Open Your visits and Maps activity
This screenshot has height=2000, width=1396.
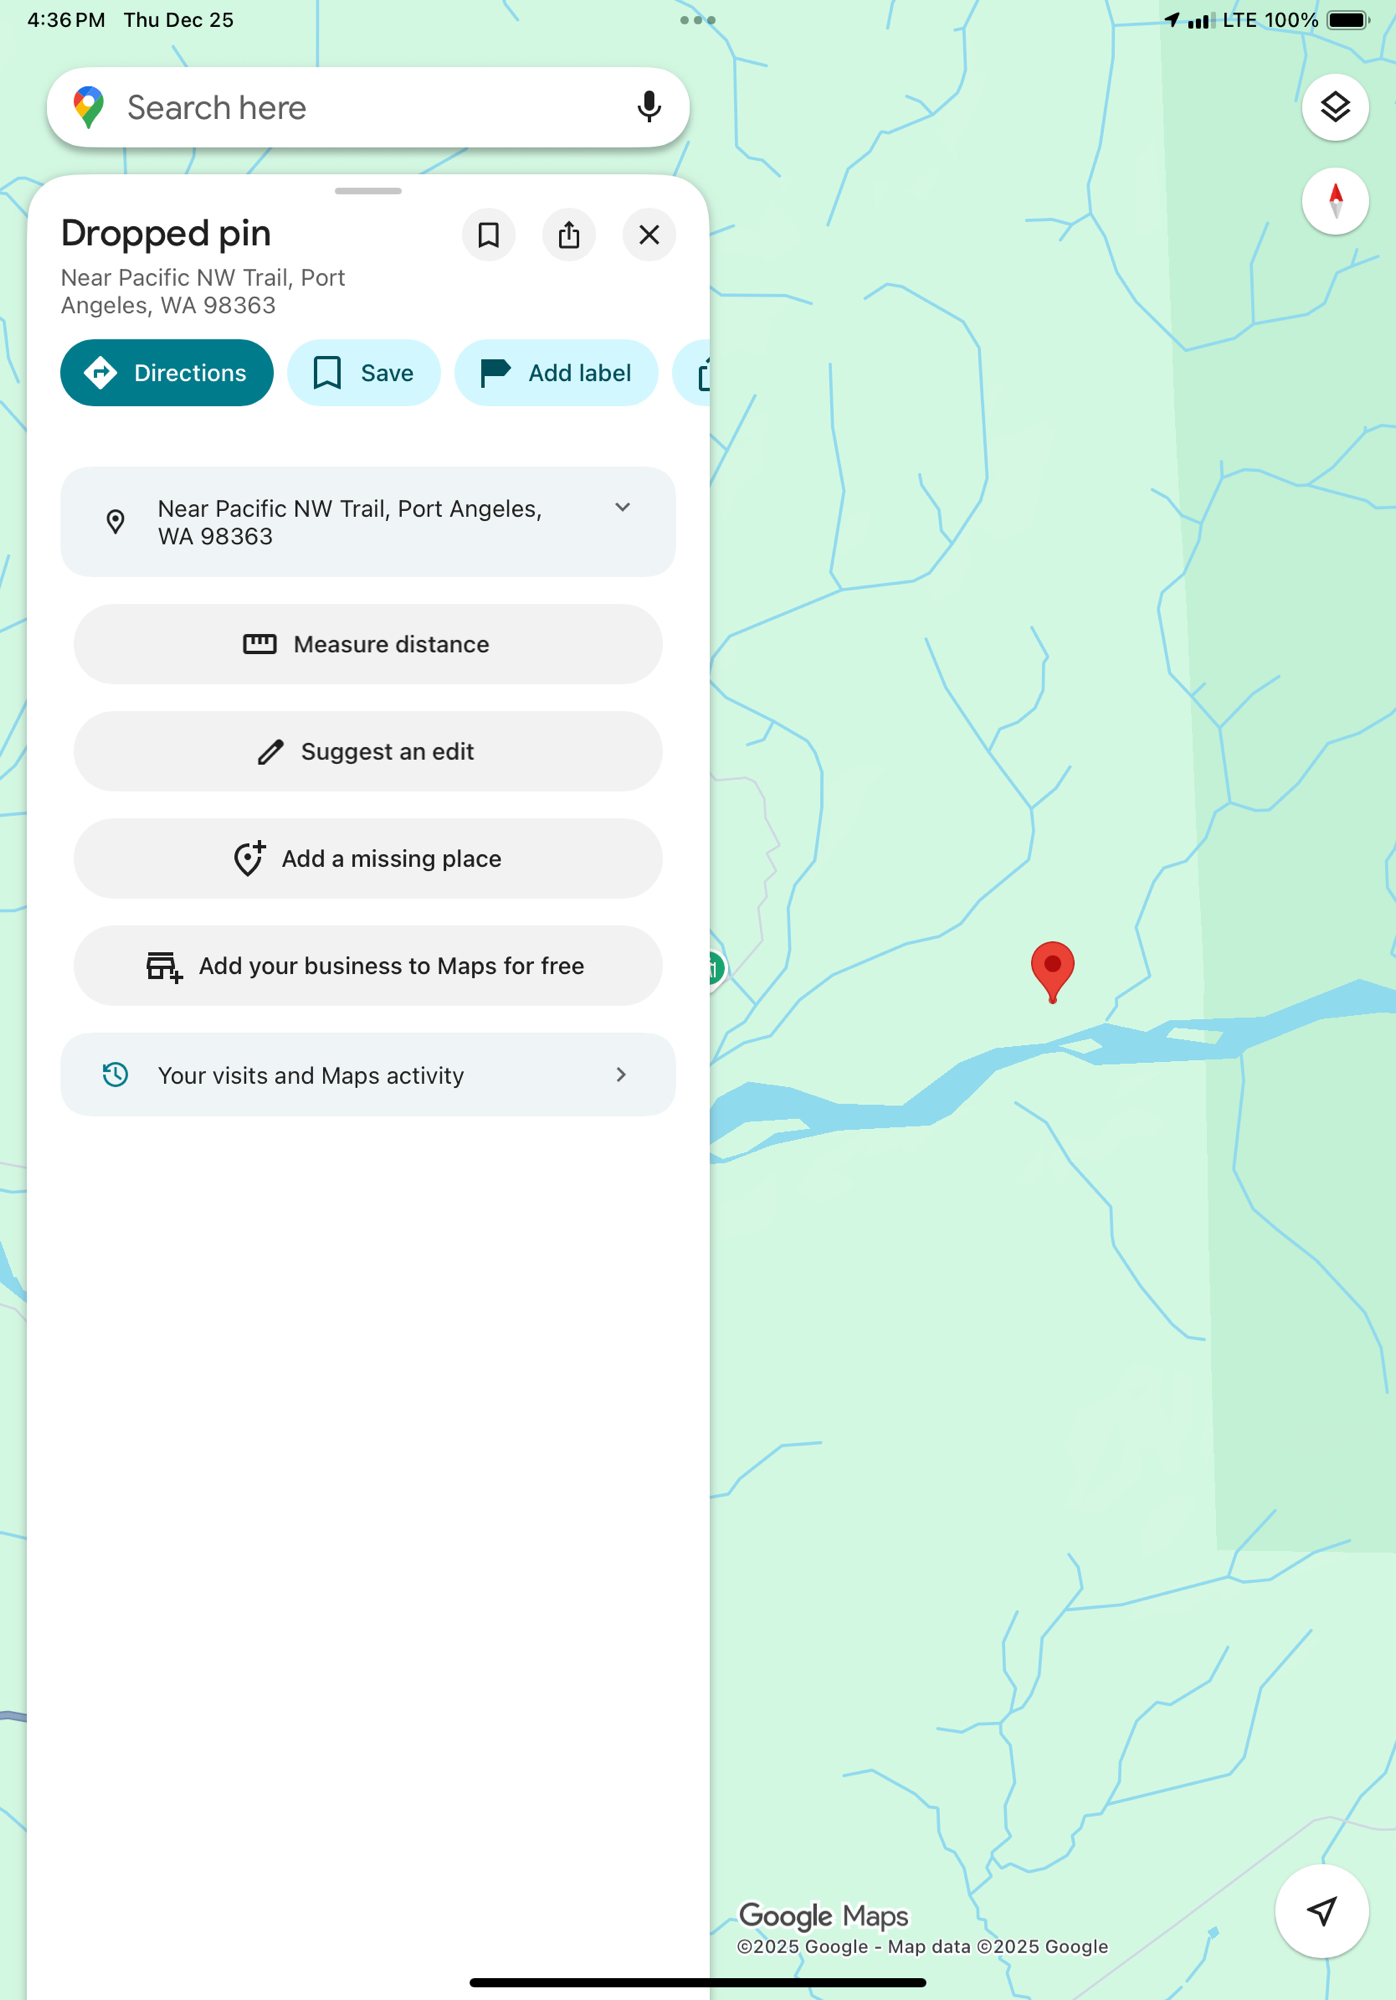[x=368, y=1075]
